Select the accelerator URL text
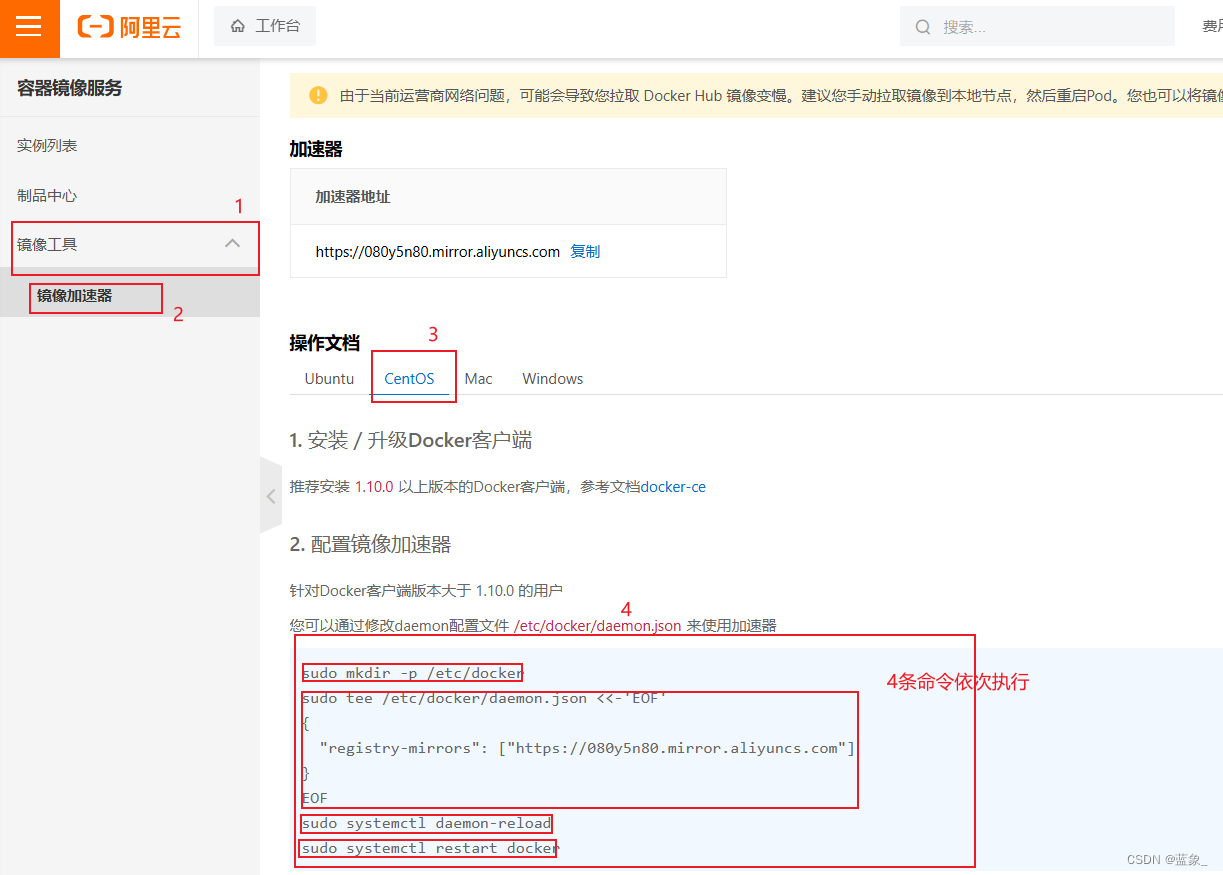The height and width of the screenshot is (875, 1223). 437,252
